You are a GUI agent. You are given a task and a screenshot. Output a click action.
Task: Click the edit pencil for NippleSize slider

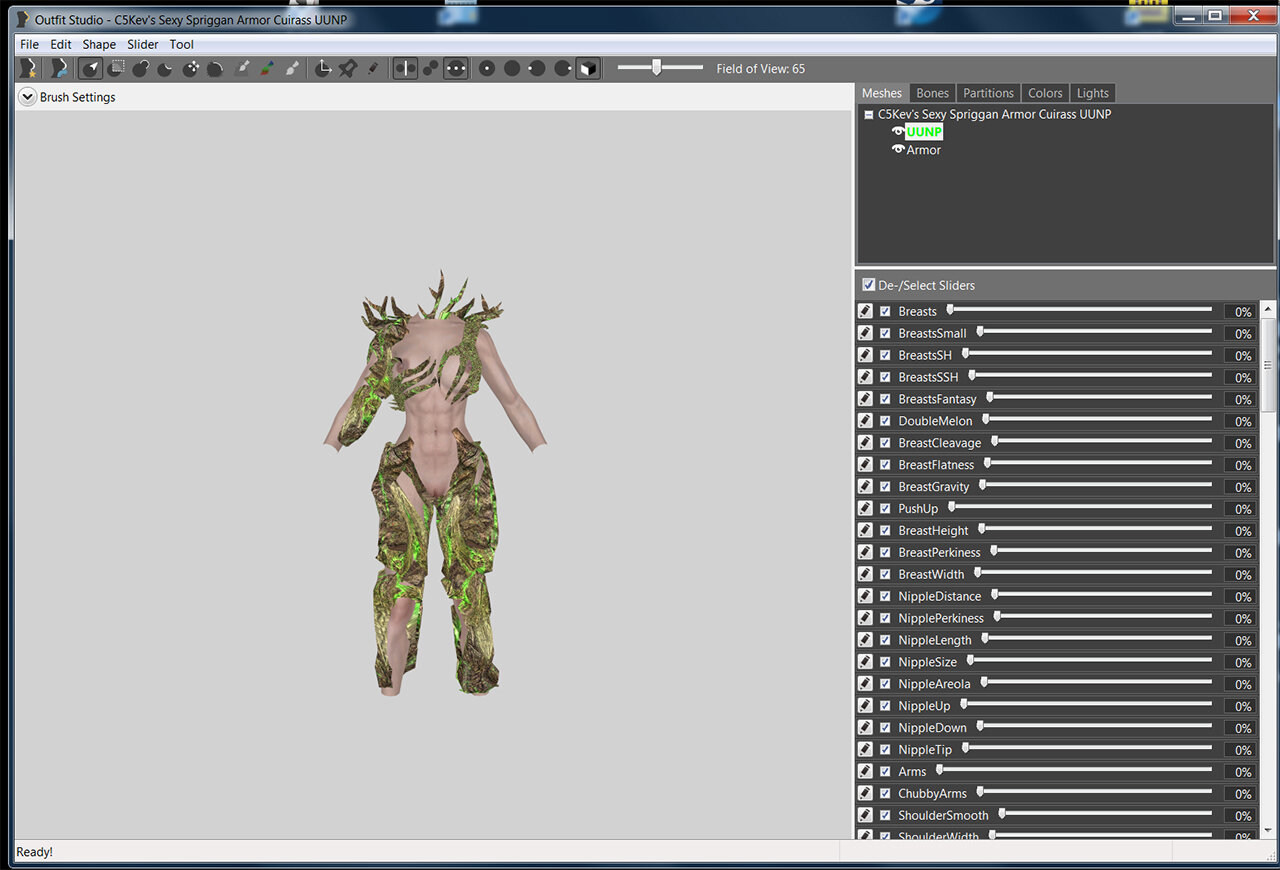pos(866,662)
